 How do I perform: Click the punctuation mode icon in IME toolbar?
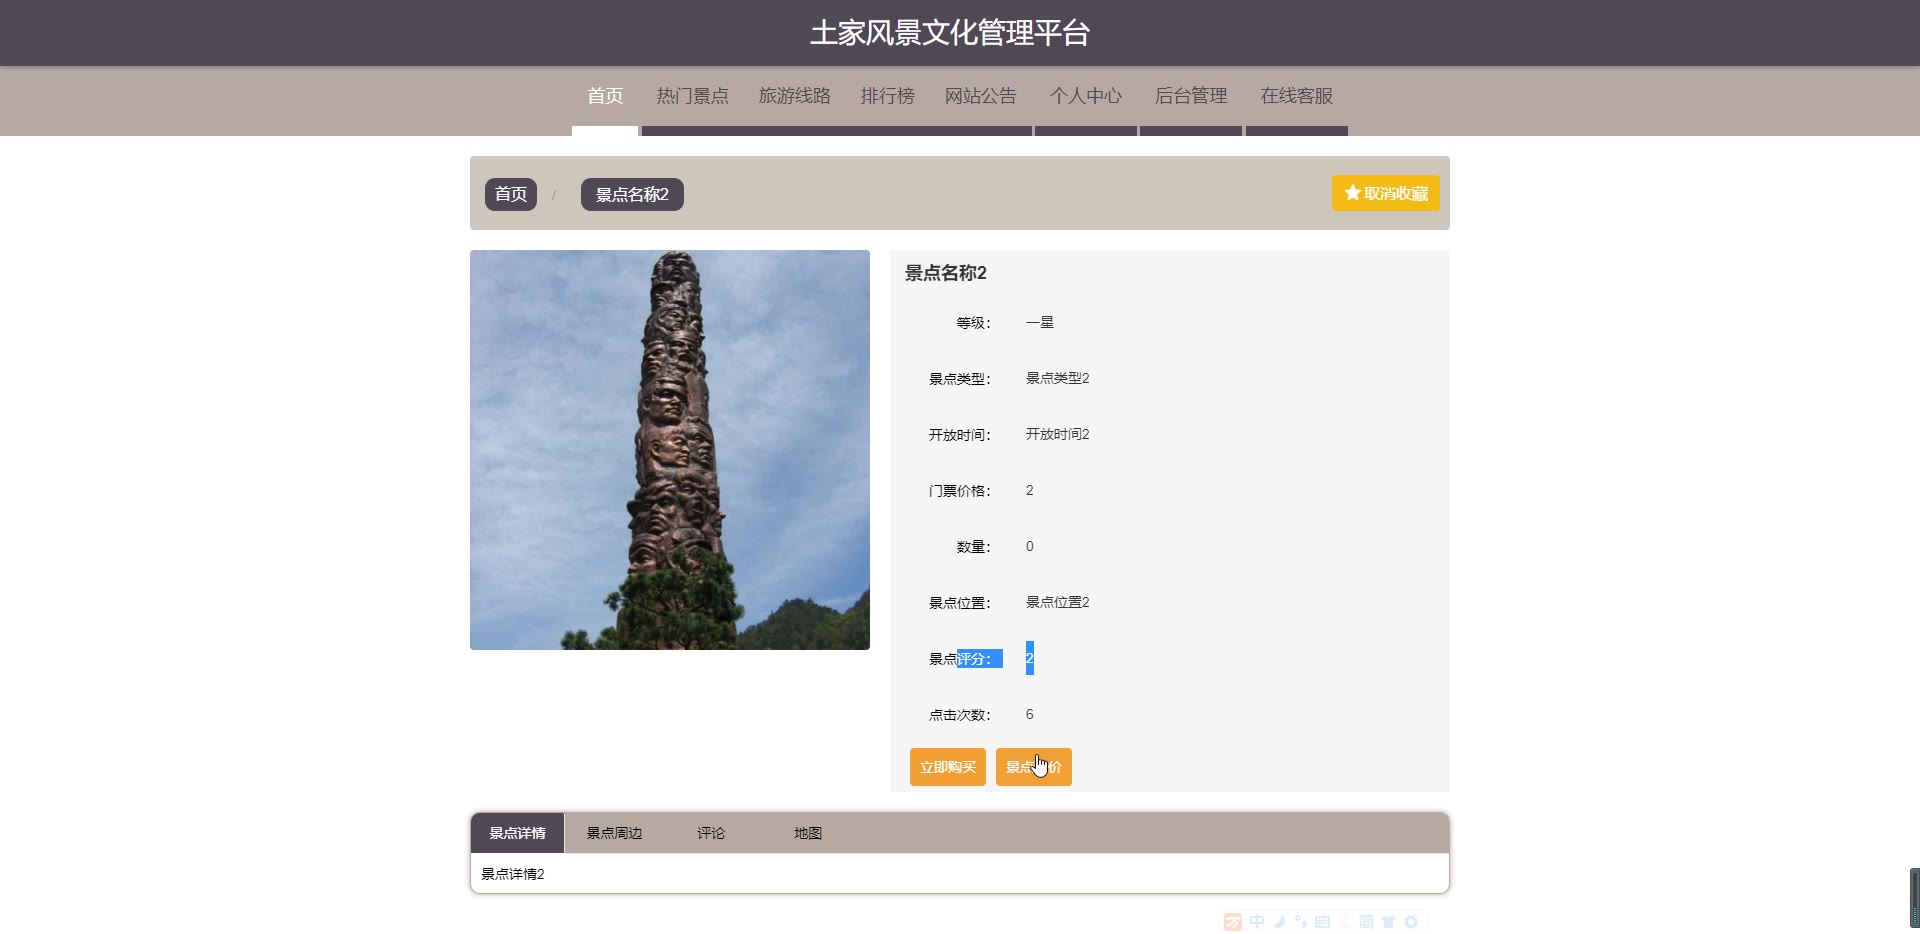tap(1301, 922)
